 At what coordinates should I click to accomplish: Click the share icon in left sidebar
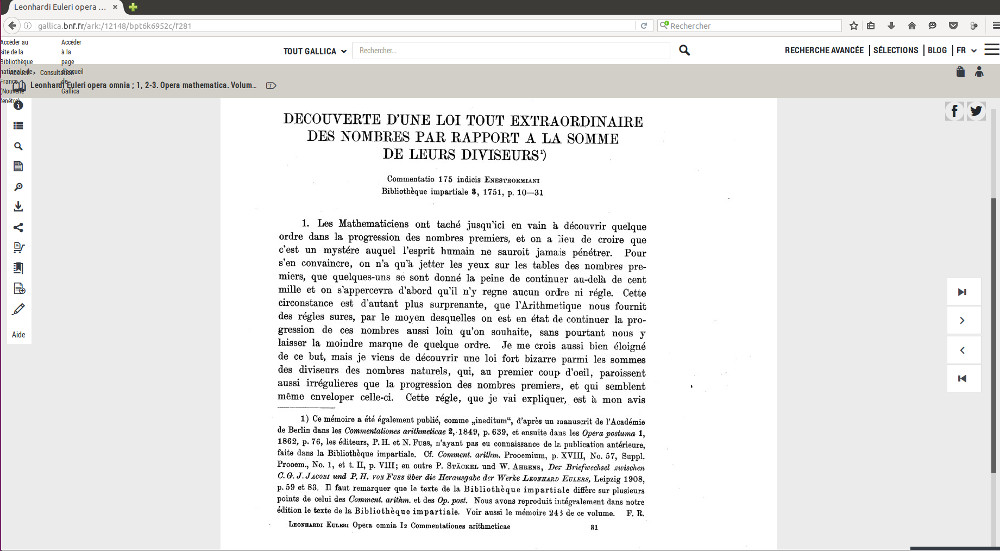[18, 228]
